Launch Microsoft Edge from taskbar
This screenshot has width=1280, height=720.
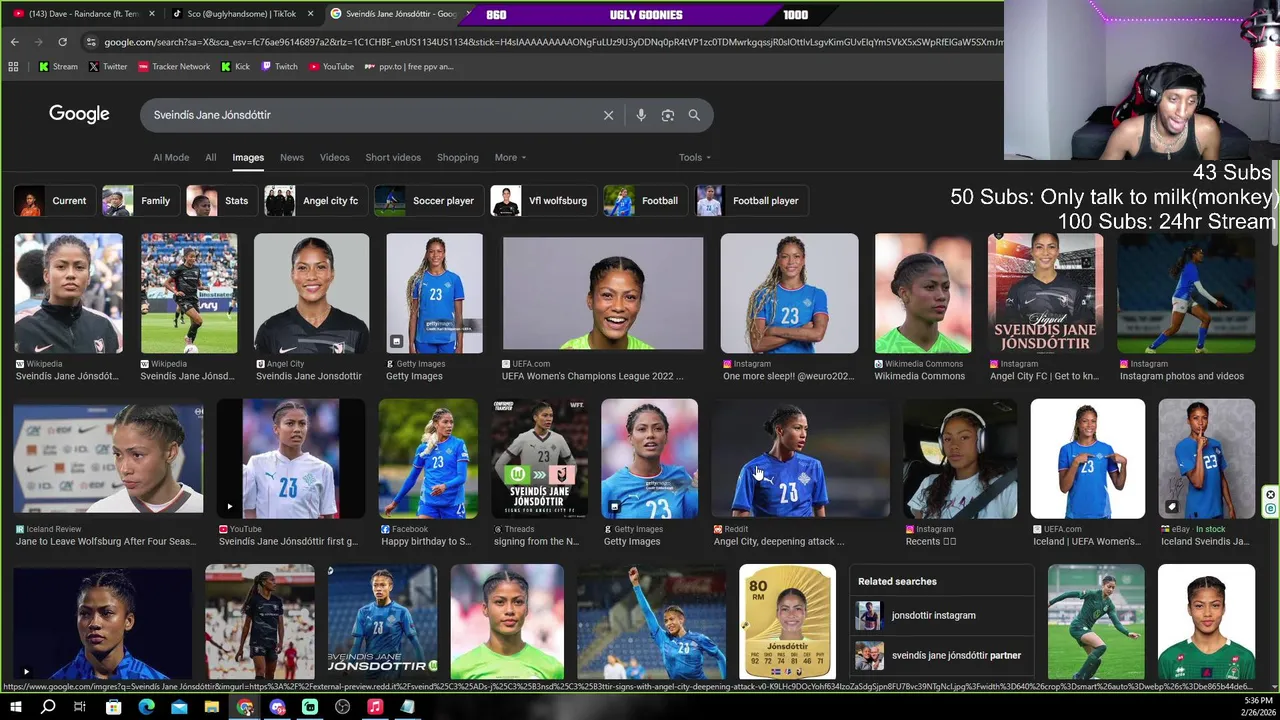[146, 707]
